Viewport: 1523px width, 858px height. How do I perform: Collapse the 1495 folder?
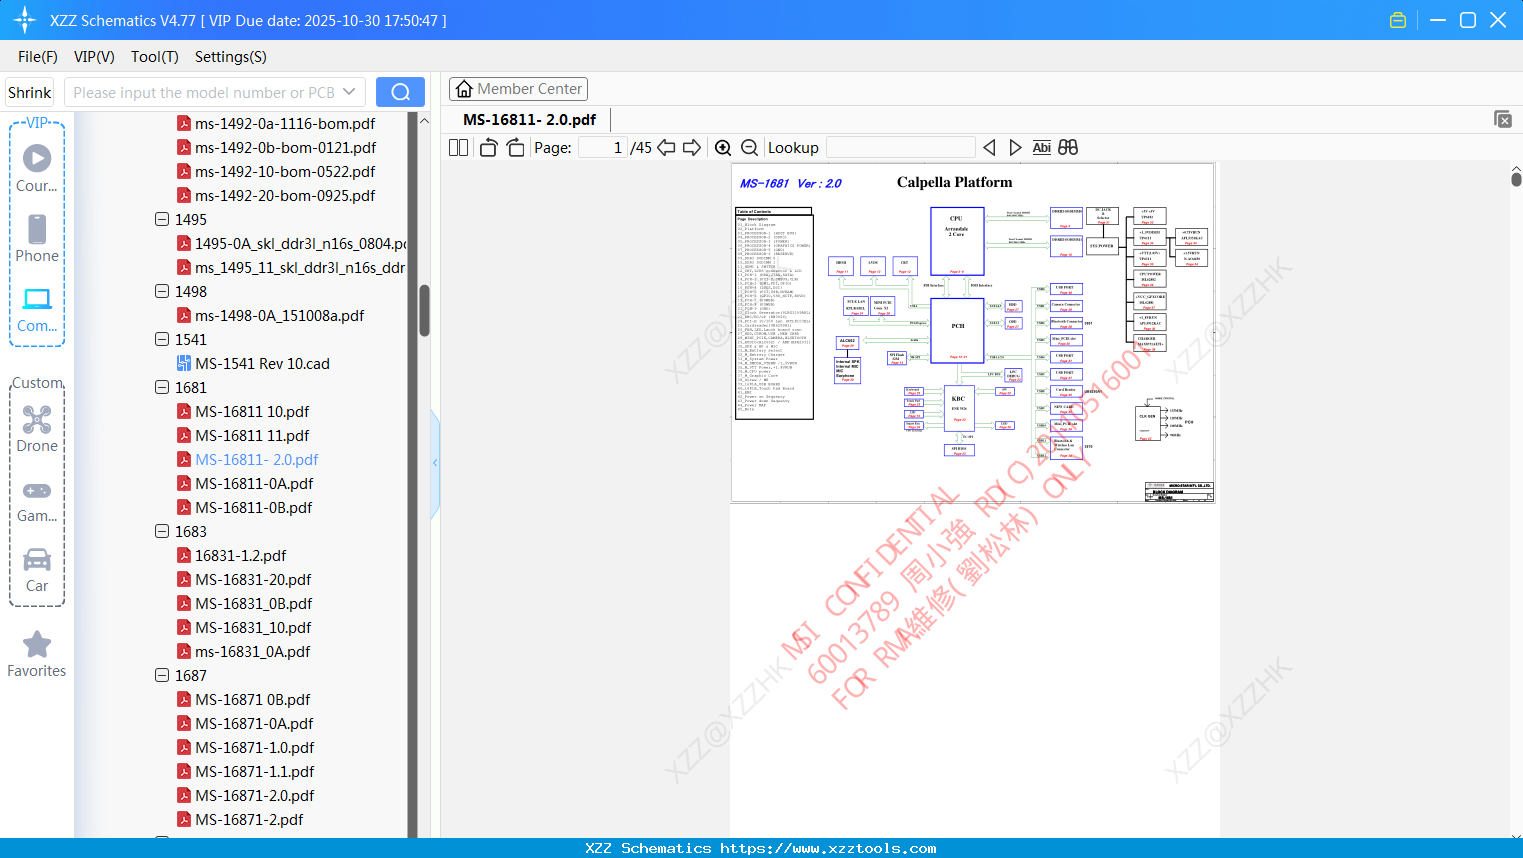[x=162, y=219]
